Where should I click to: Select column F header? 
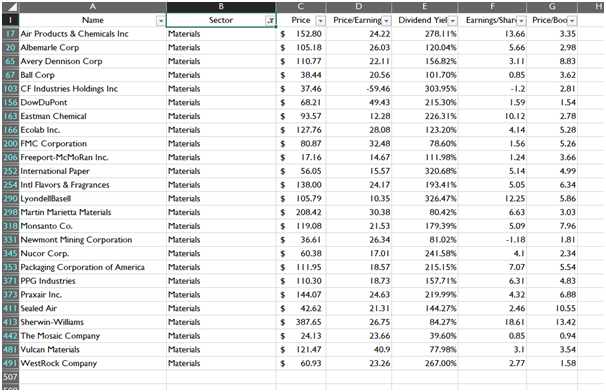[x=492, y=7]
